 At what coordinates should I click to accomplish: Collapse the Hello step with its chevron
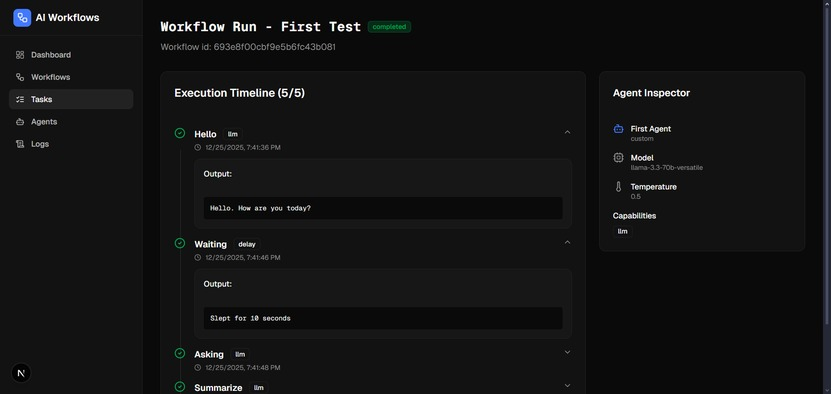point(567,132)
